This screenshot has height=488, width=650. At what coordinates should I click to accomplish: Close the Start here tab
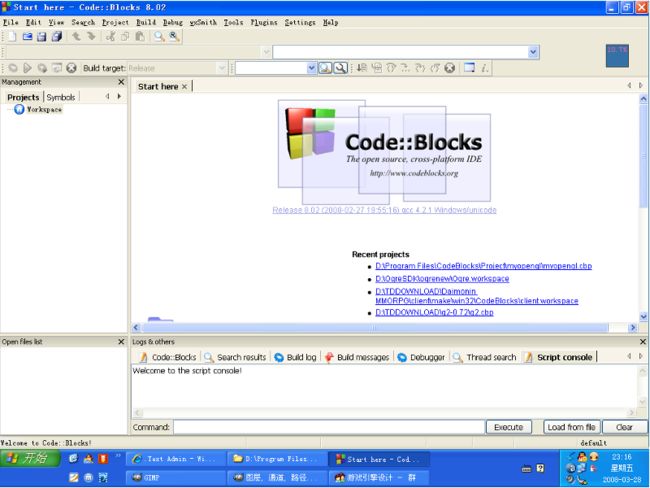[x=184, y=86]
